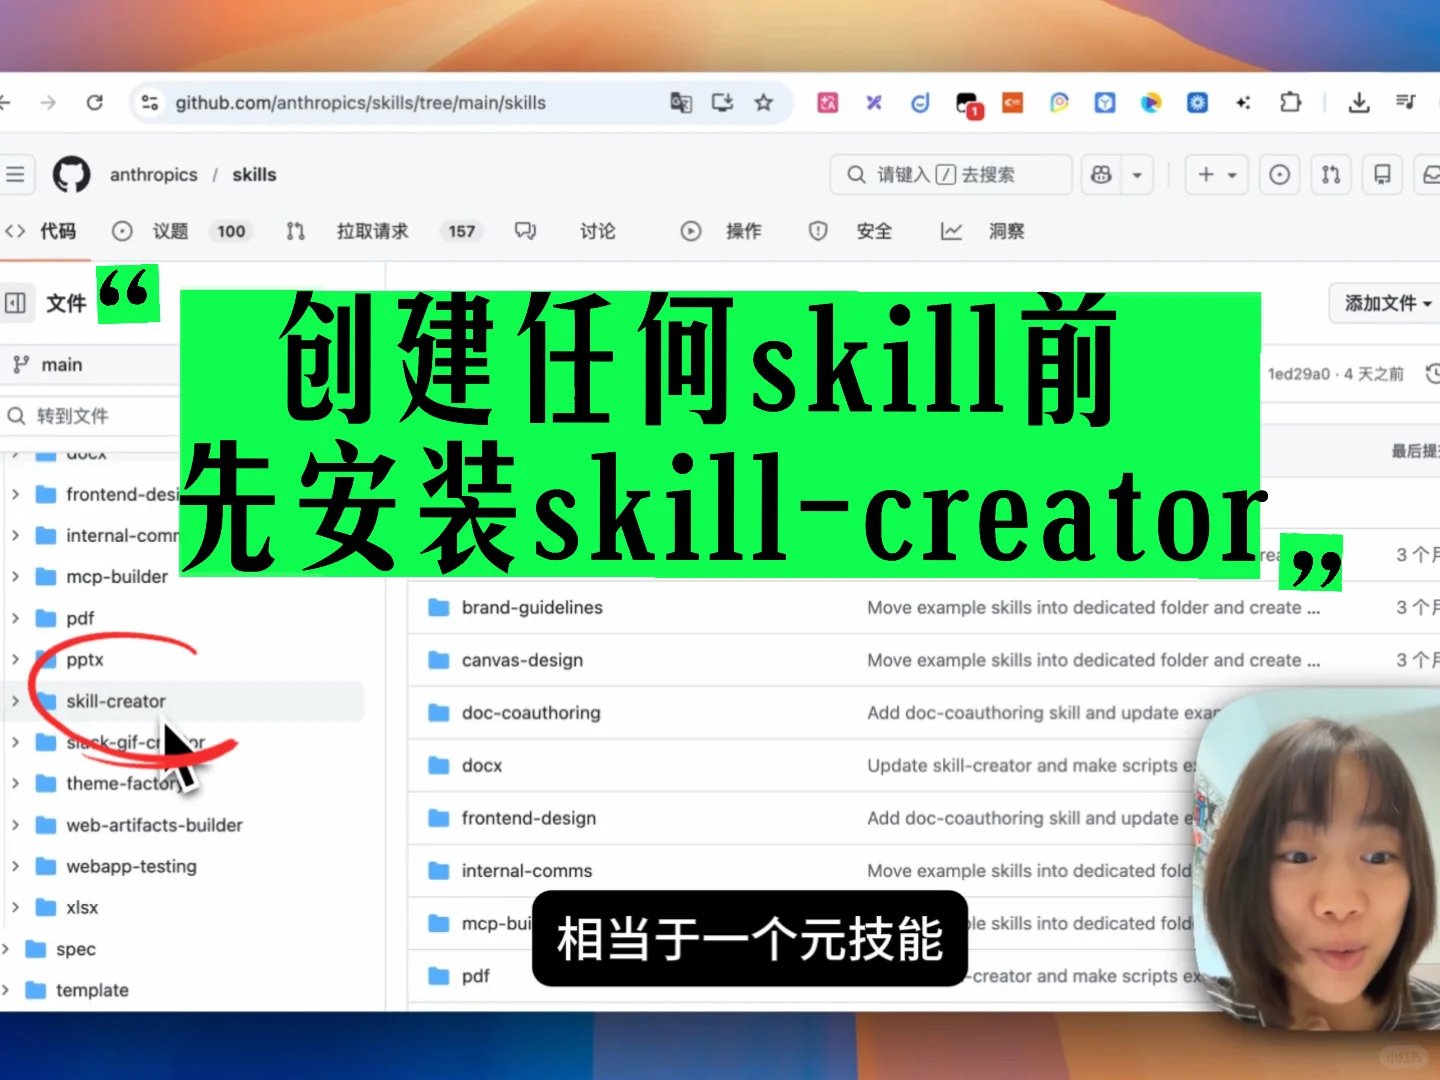Viewport: 1440px width, 1080px height.
Task: Expand the mcp-builder tree folder chevron
Action: pyautogui.click(x=15, y=576)
